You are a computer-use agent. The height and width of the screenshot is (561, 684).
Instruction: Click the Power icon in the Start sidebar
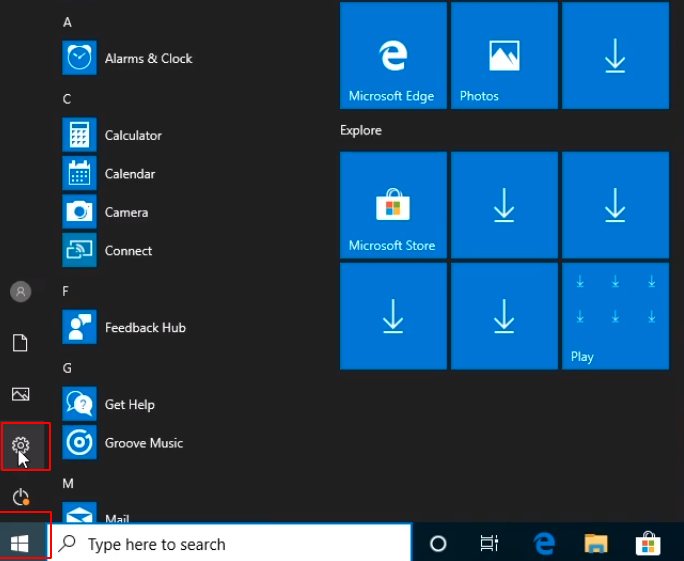coord(21,496)
